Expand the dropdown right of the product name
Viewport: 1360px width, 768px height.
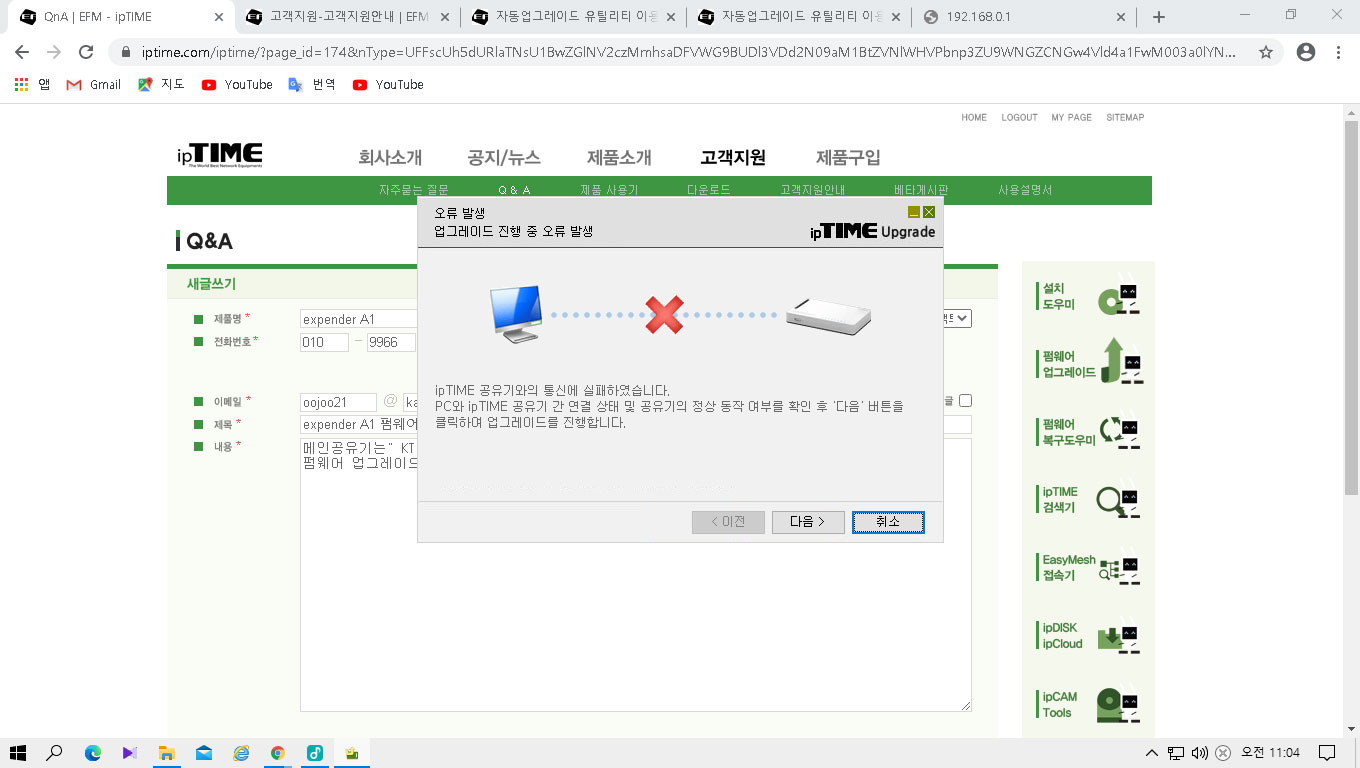pos(957,318)
